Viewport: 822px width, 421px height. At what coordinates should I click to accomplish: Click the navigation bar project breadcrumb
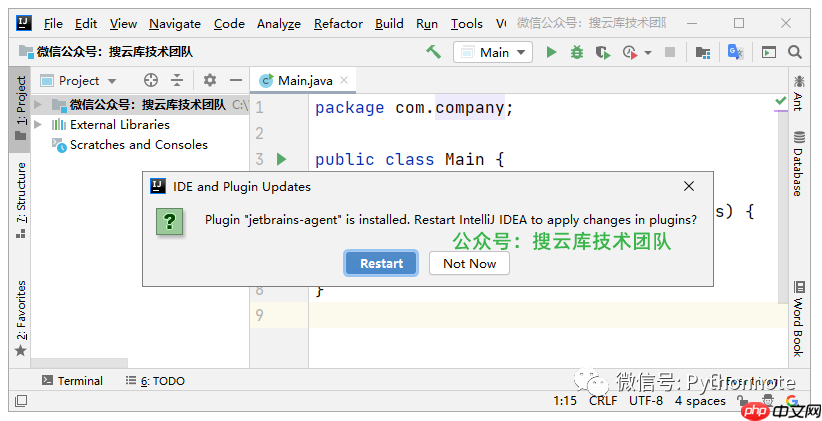(x=106, y=52)
